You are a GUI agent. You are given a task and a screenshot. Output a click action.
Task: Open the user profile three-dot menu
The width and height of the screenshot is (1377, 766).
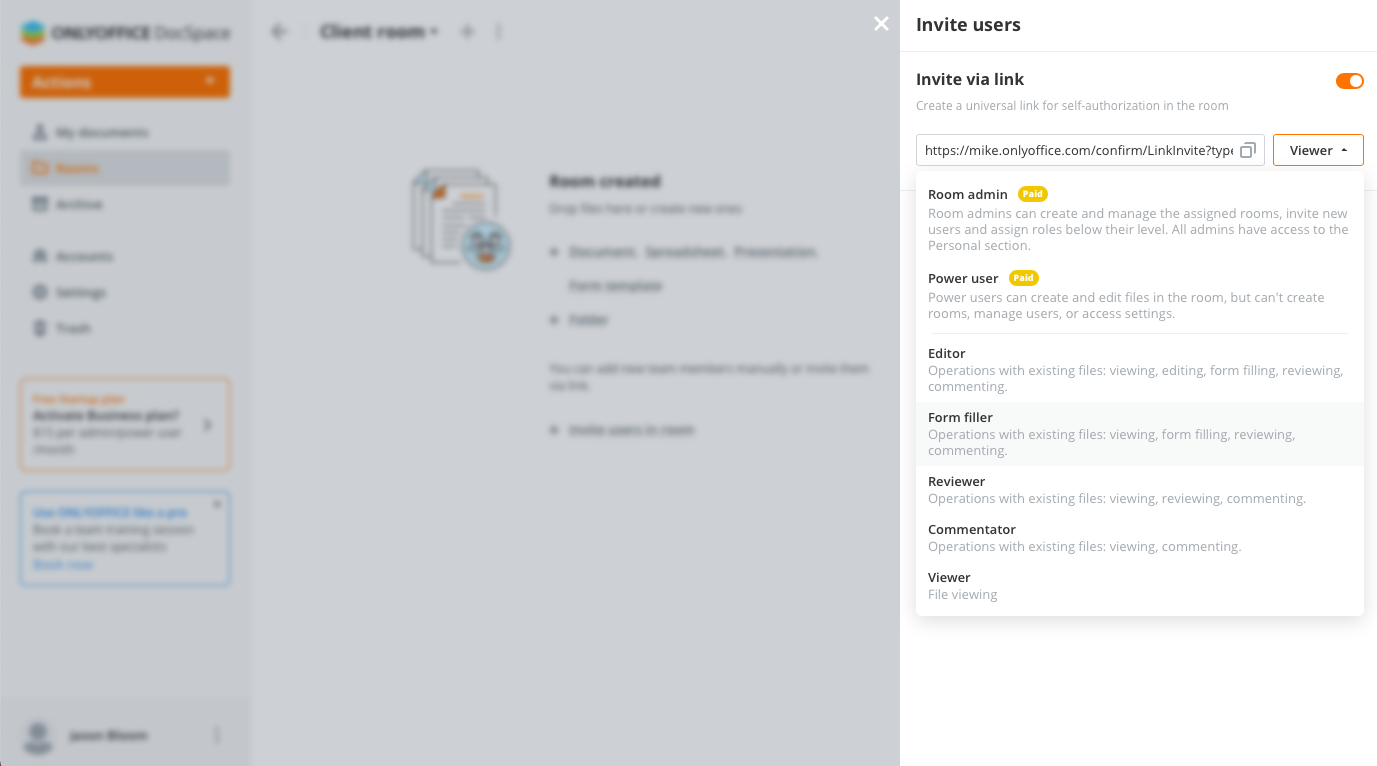pos(217,735)
